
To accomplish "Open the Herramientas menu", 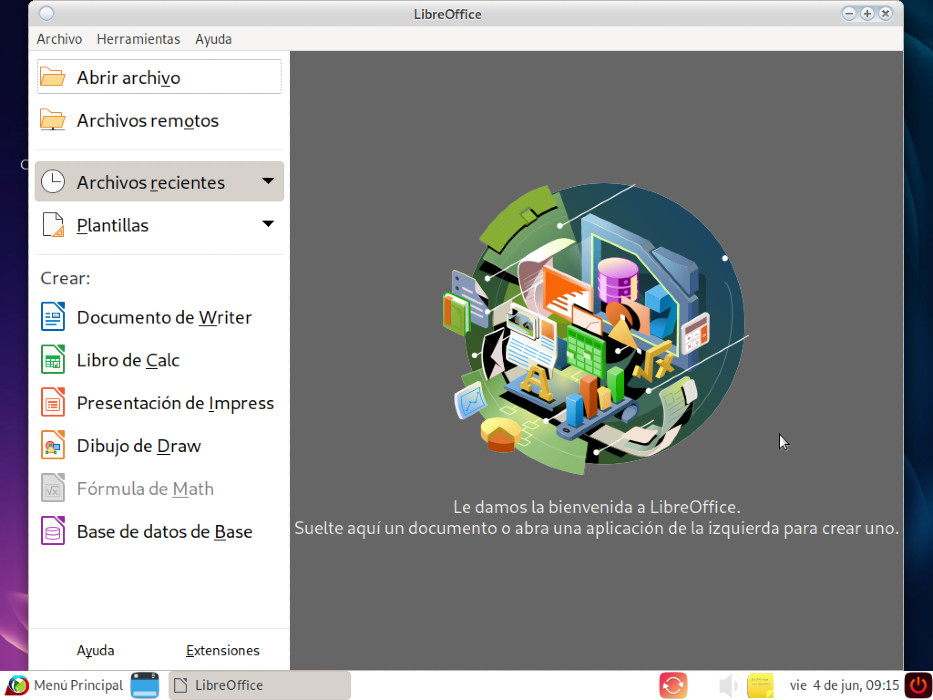I will point(138,39).
